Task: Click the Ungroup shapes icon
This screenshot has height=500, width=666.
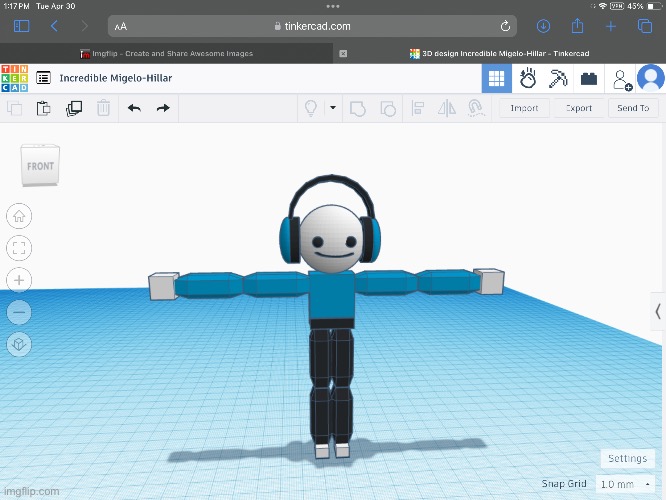Action: click(x=388, y=108)
